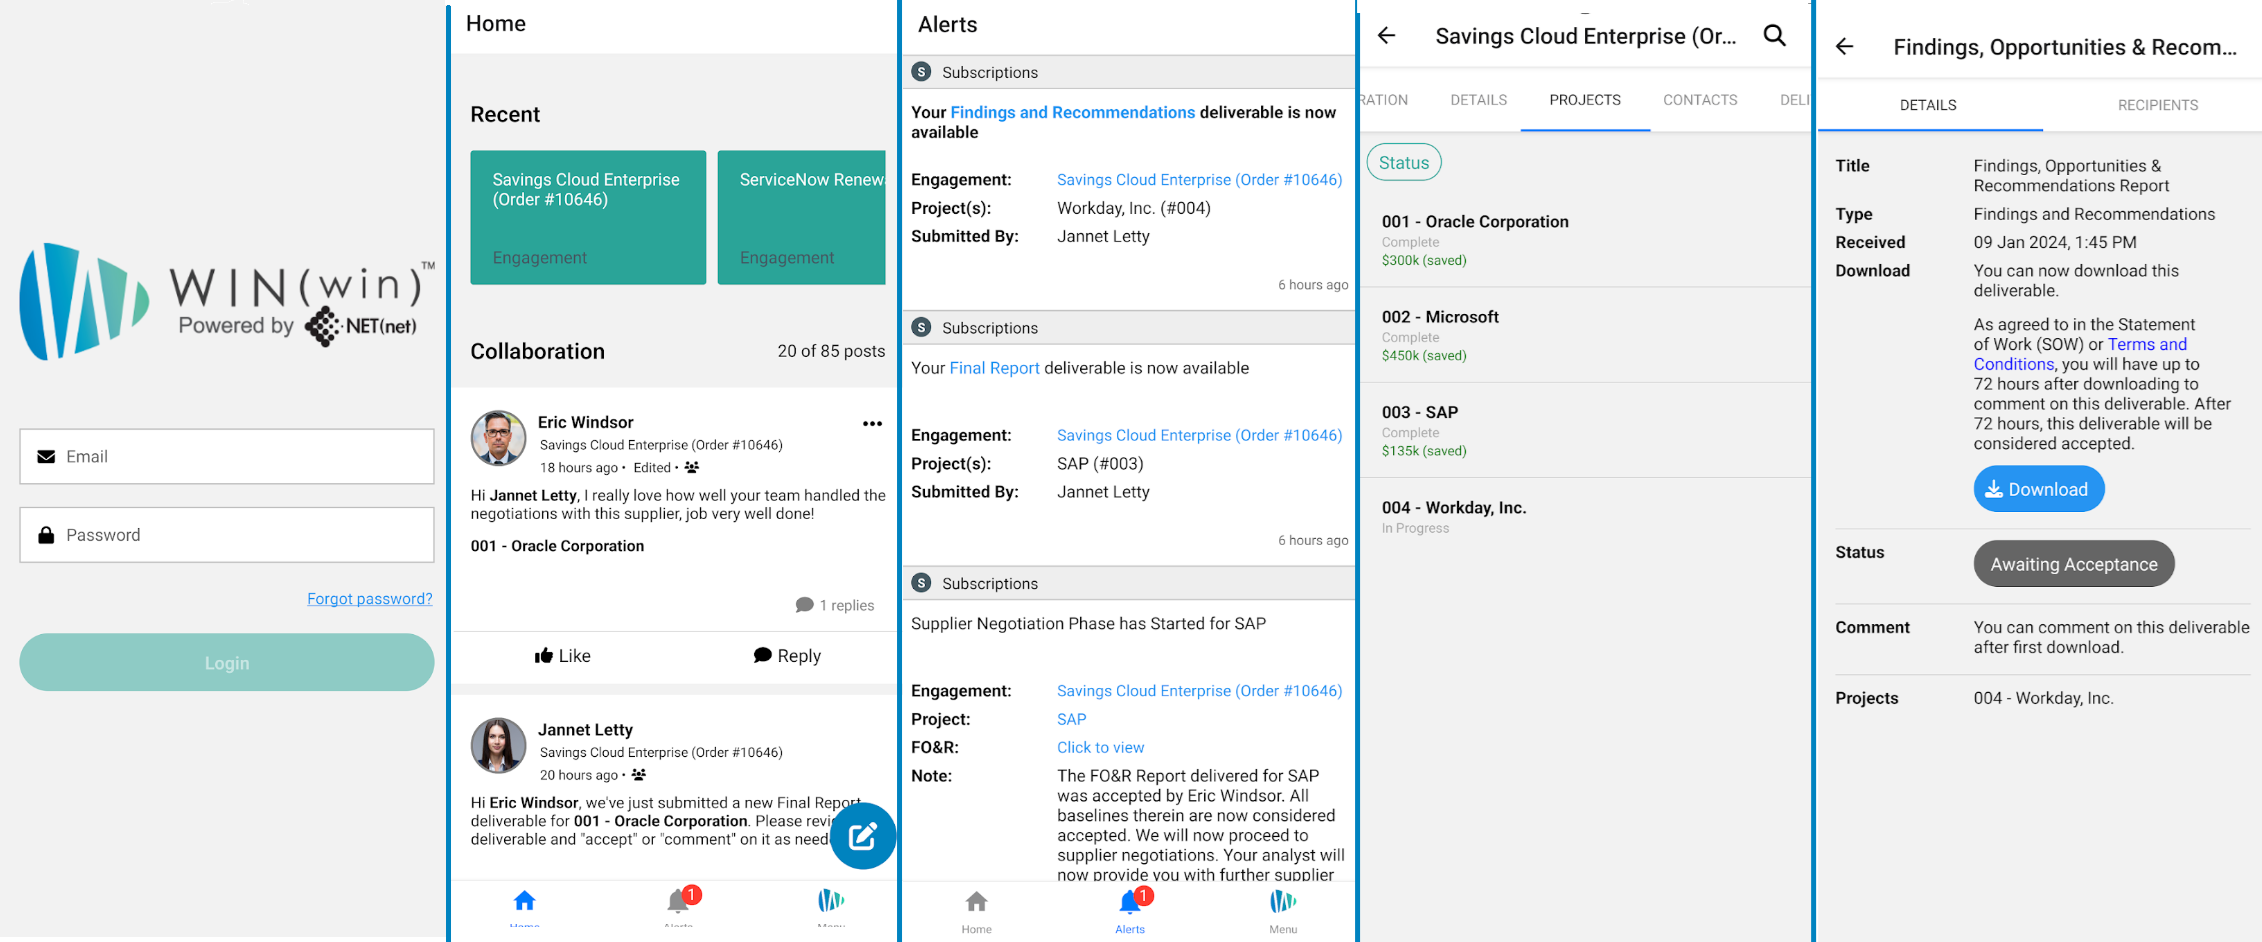Open the three-dot options on Eric Windsor's post

tap(872, 424)
